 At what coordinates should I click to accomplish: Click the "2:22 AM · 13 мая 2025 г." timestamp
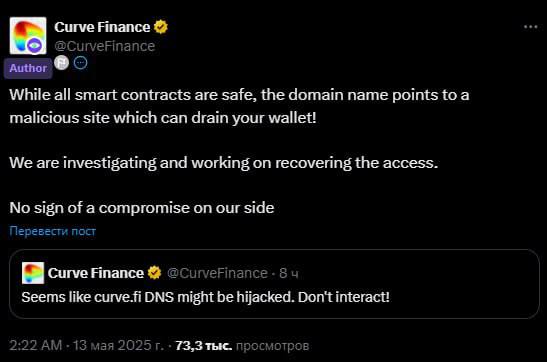86,346
